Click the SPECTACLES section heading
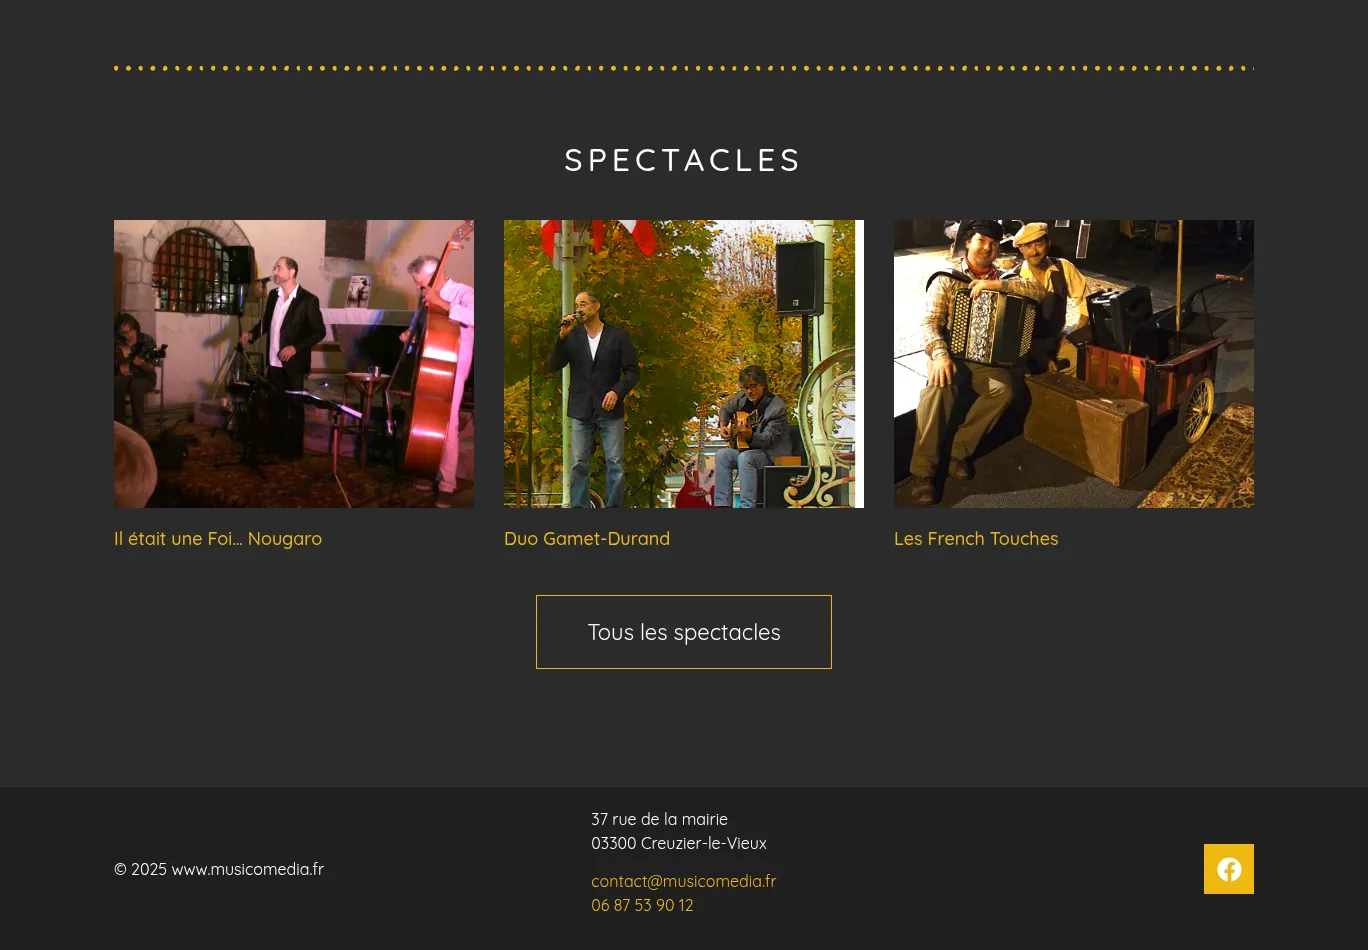Screen dimensions: 1368x950 click(684, 160)
